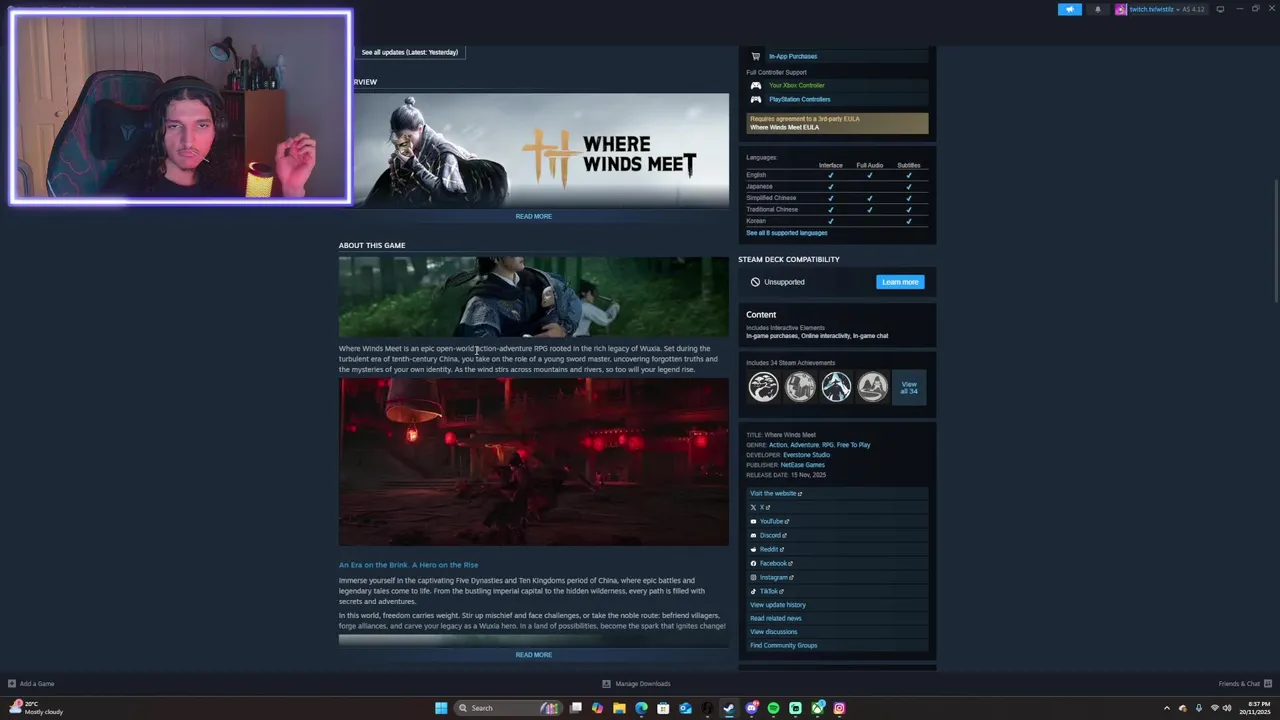
Task: Open the fourth Steam achievement icon
Action: (x=872, y=386)
